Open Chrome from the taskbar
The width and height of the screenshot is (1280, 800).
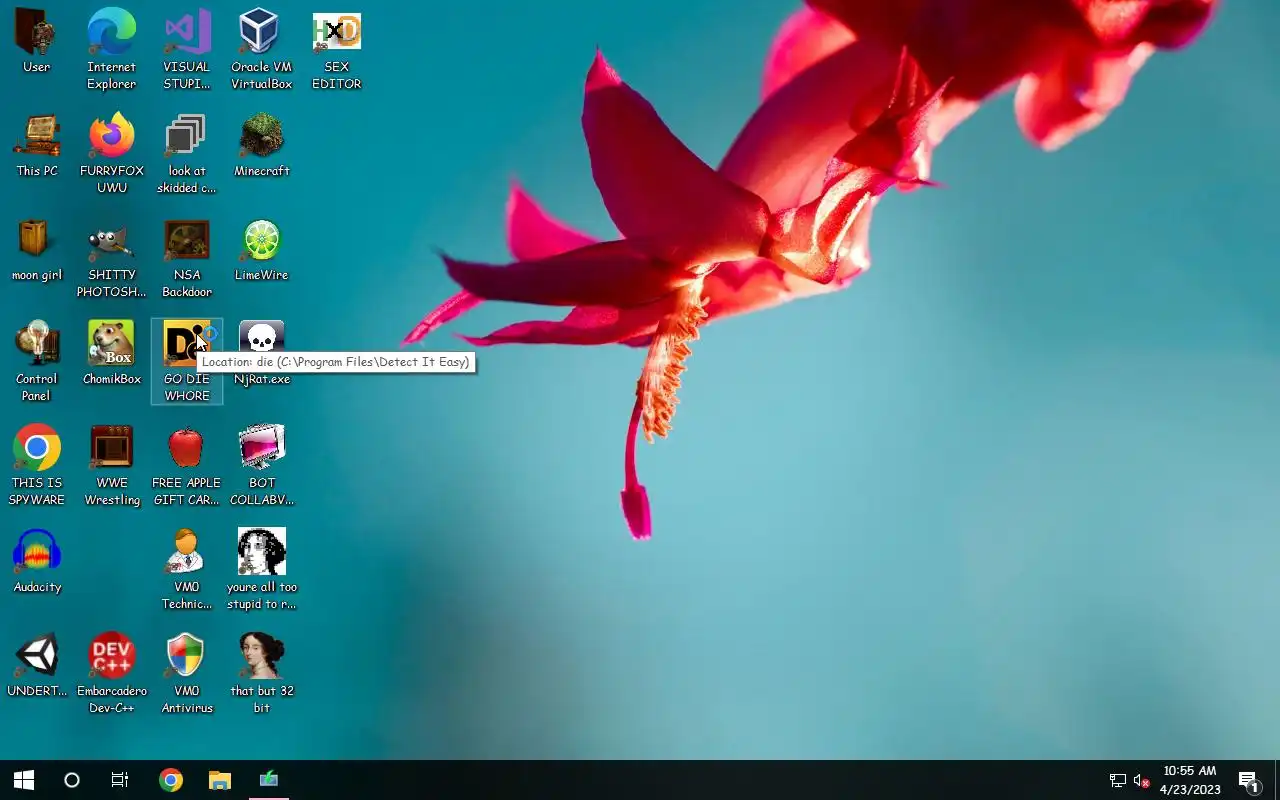[x=171, y=780]
